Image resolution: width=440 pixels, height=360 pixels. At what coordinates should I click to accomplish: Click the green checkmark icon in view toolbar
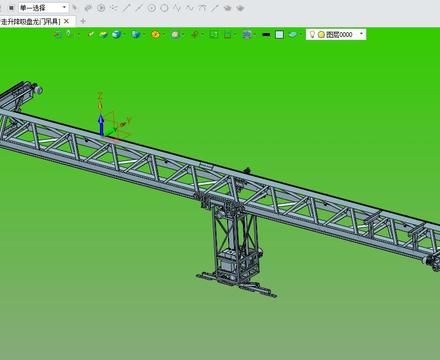point(91,34)
